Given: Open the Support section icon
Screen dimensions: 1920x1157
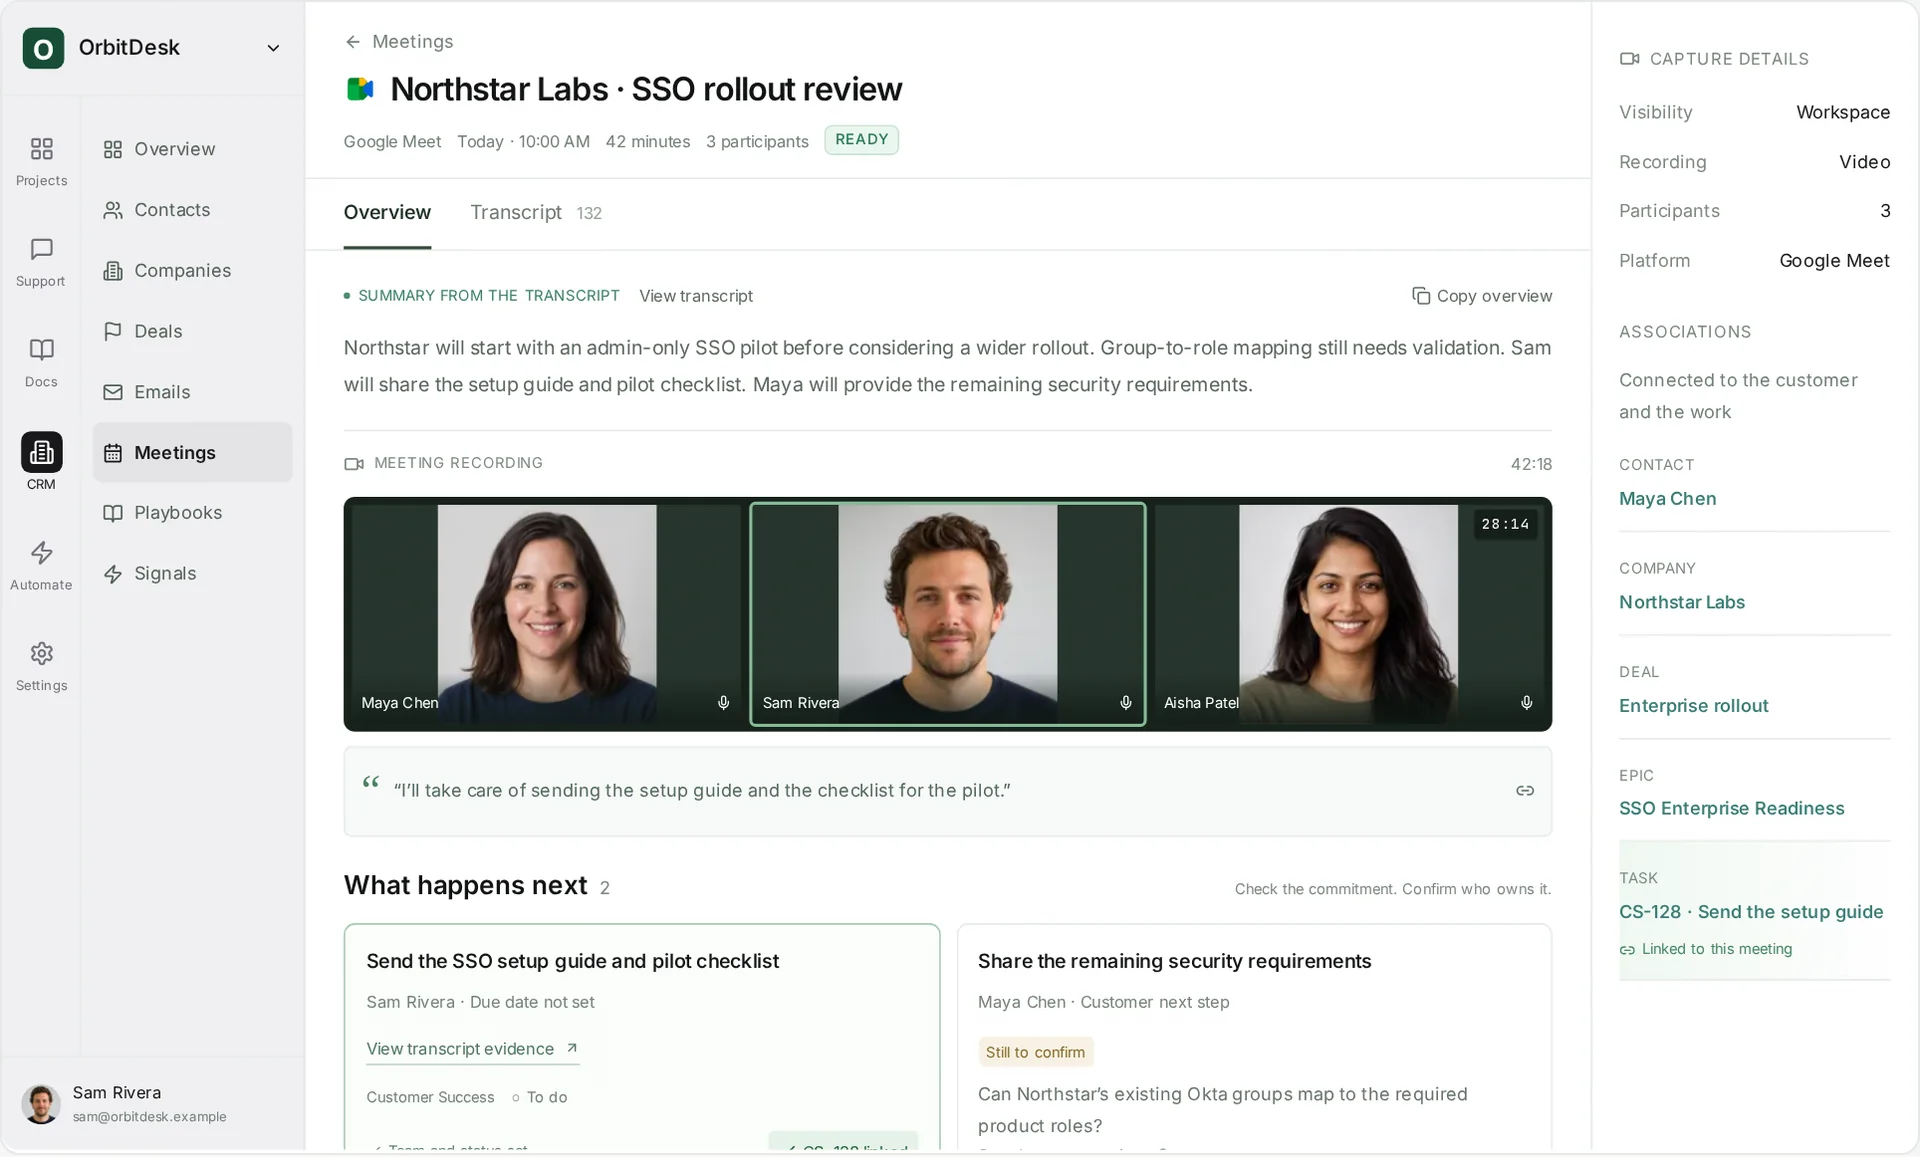Looking at the screenshot, I should coord(41,249).
